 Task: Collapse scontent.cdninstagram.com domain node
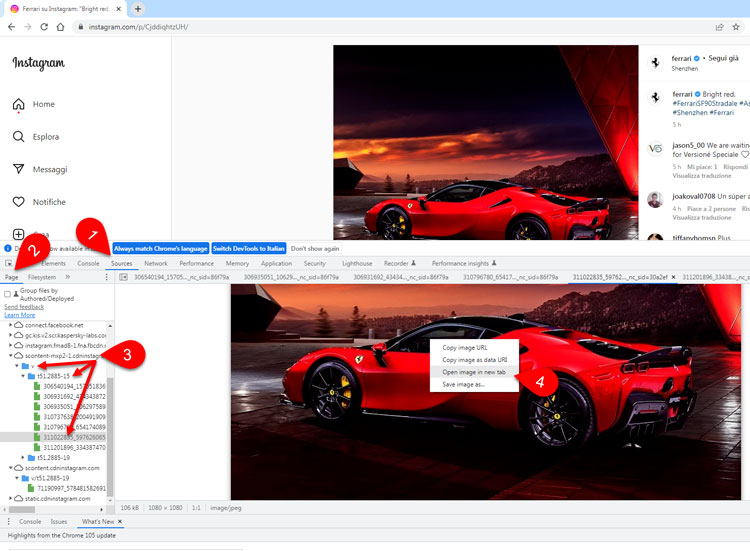coord(11,468)
